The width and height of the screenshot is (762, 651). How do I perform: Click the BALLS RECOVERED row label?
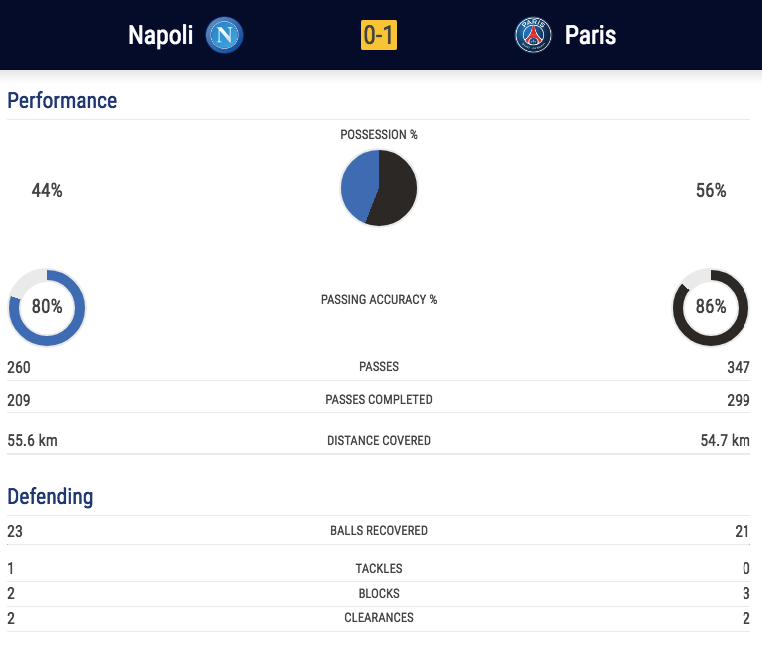click(x=379, y=531)
